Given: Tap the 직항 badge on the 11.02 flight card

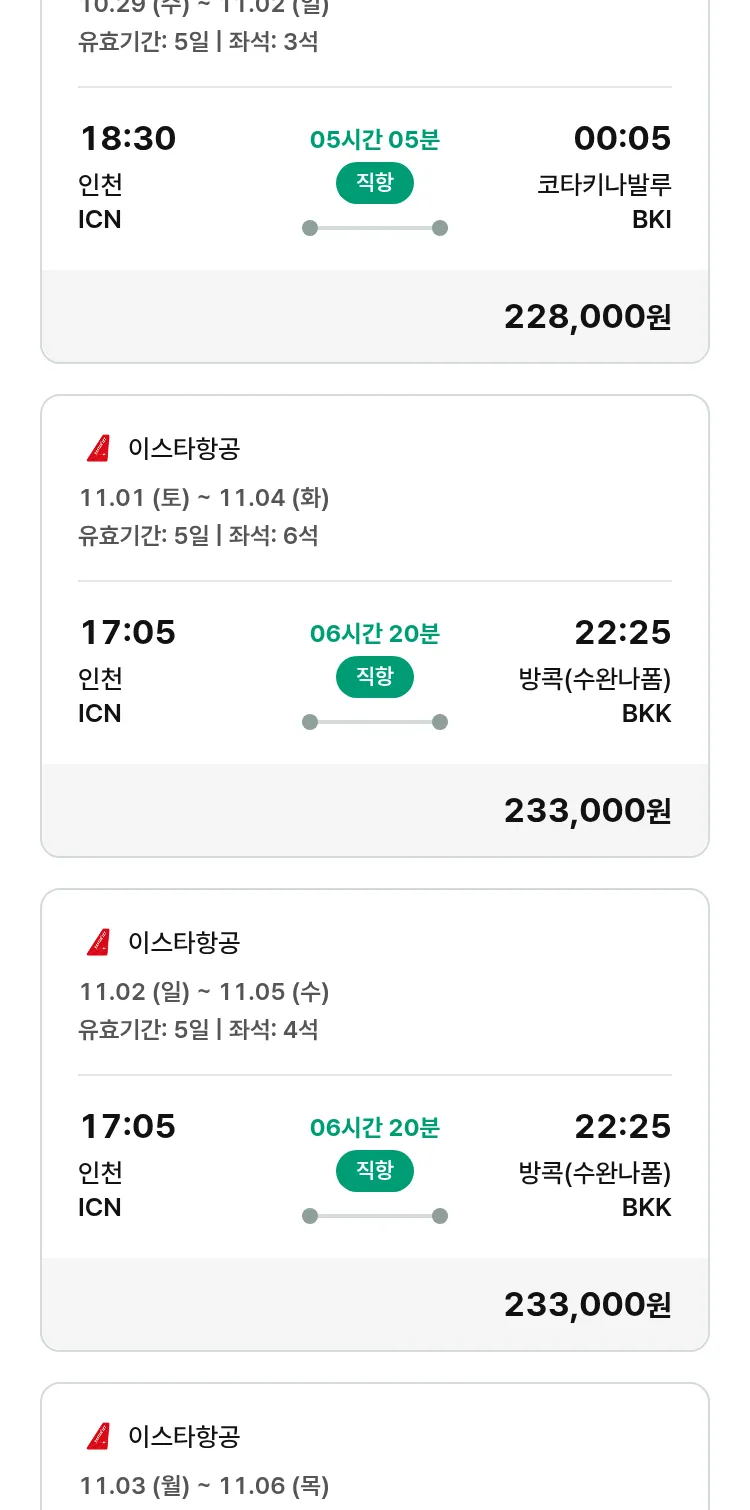Looking at the screenshot, I should coord(374,1171).
